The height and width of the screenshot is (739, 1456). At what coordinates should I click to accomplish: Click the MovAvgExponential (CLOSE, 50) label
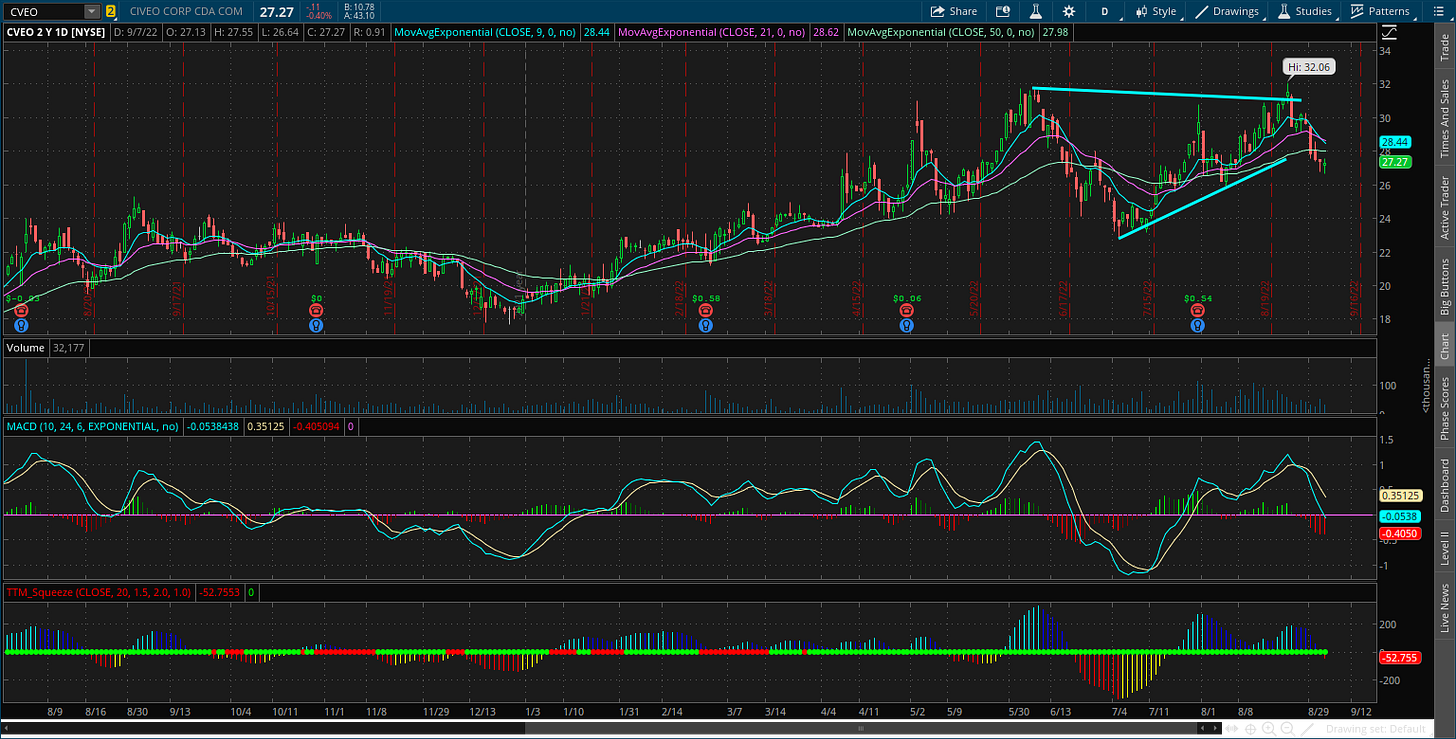pyautogui.click(x=943, y=32)
